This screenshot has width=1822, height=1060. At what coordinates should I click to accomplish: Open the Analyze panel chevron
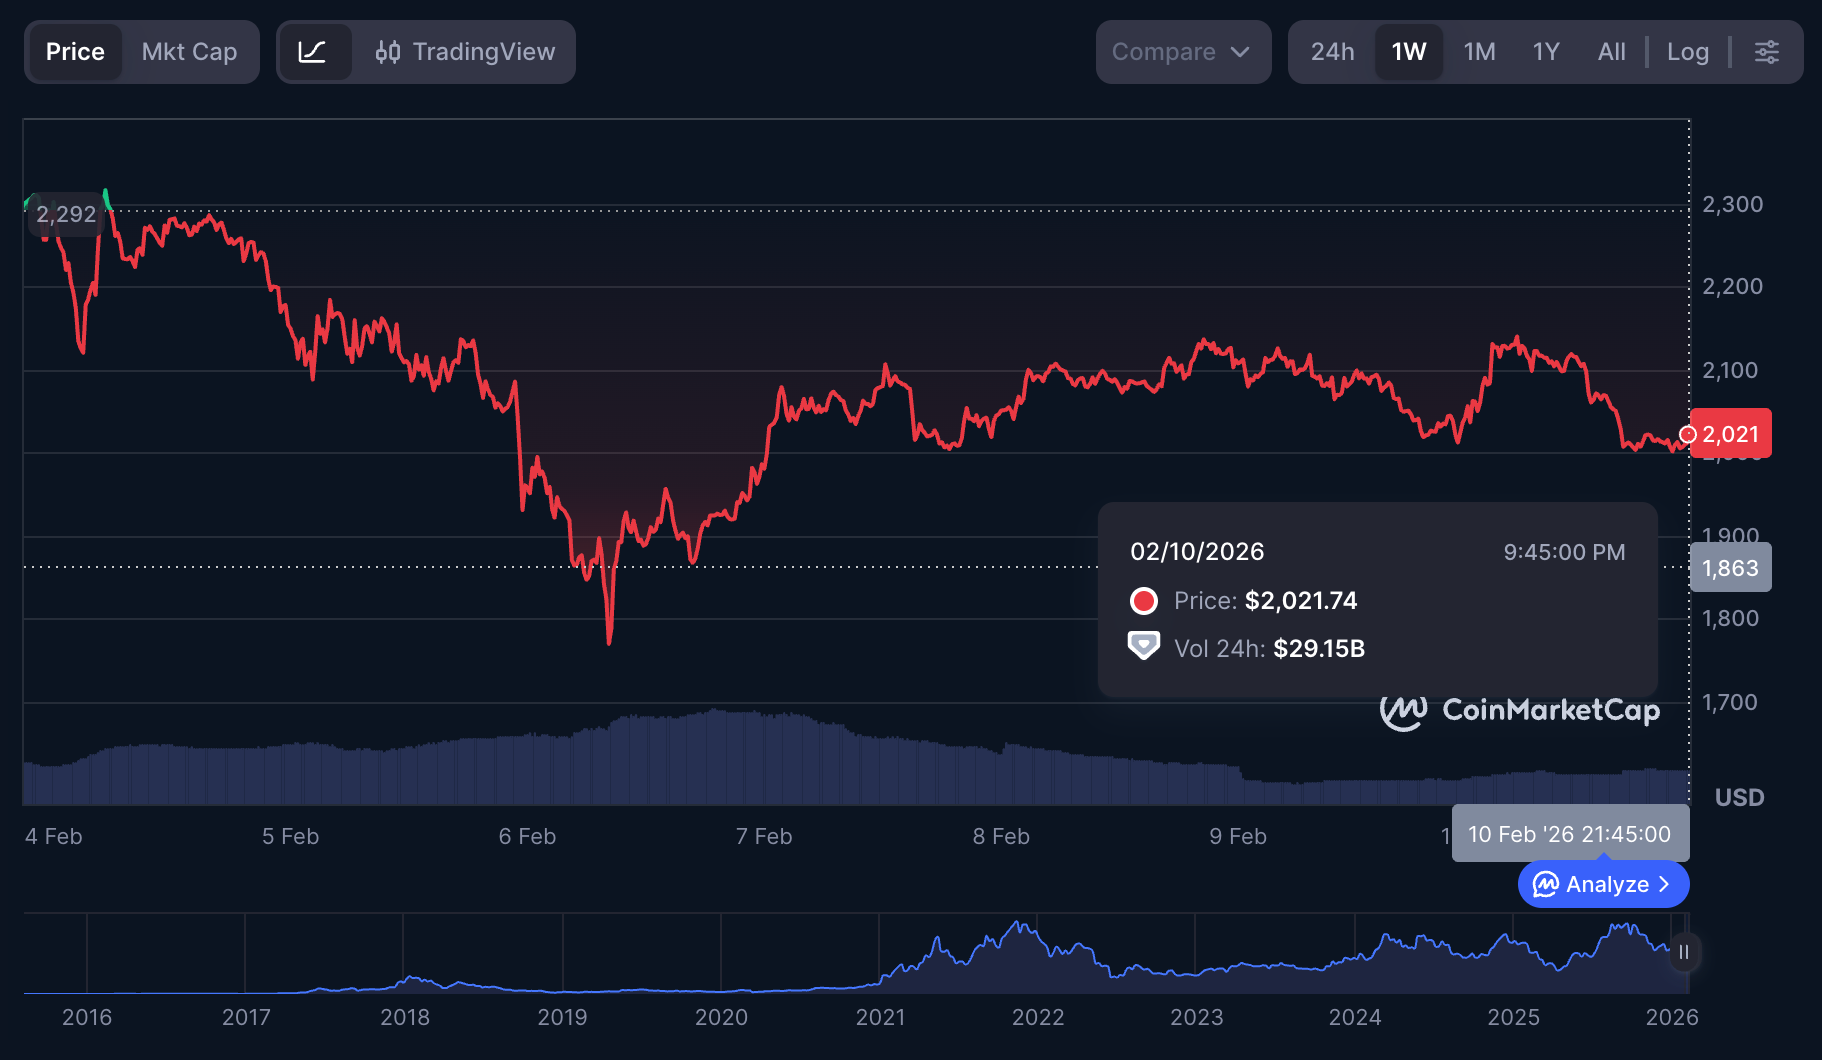coord(1664,884)
